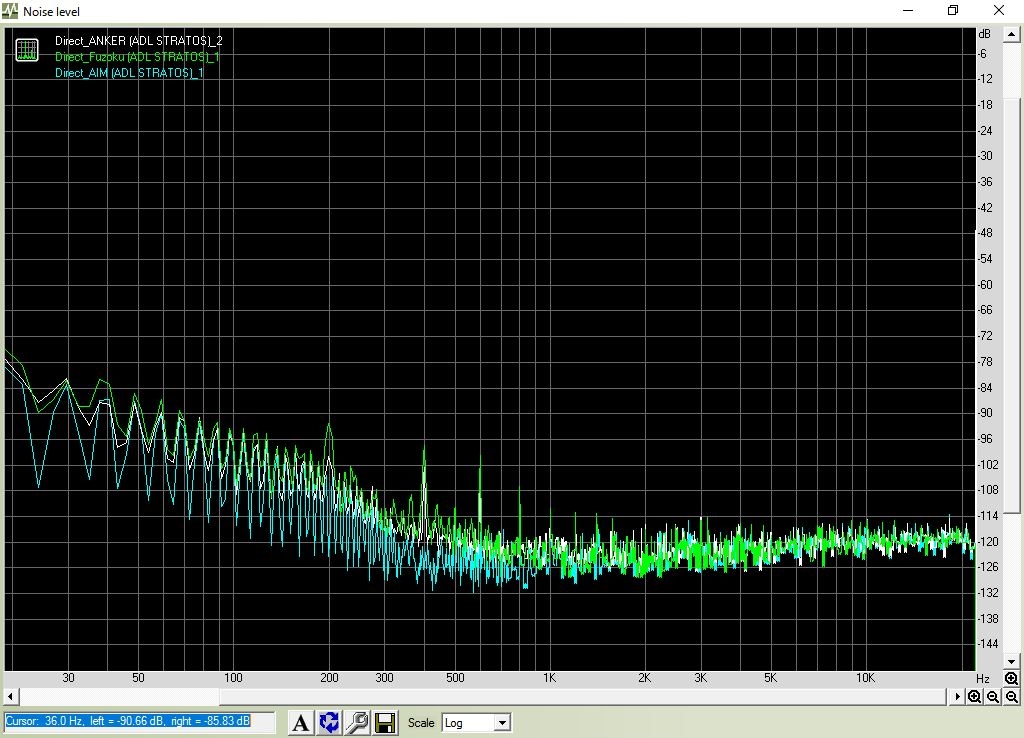The height and width of the screenshot is (738, 1024).
Task: Click the vertical scrollbar down arrow
Action: pyautogui.click(x=1011, y=661)
